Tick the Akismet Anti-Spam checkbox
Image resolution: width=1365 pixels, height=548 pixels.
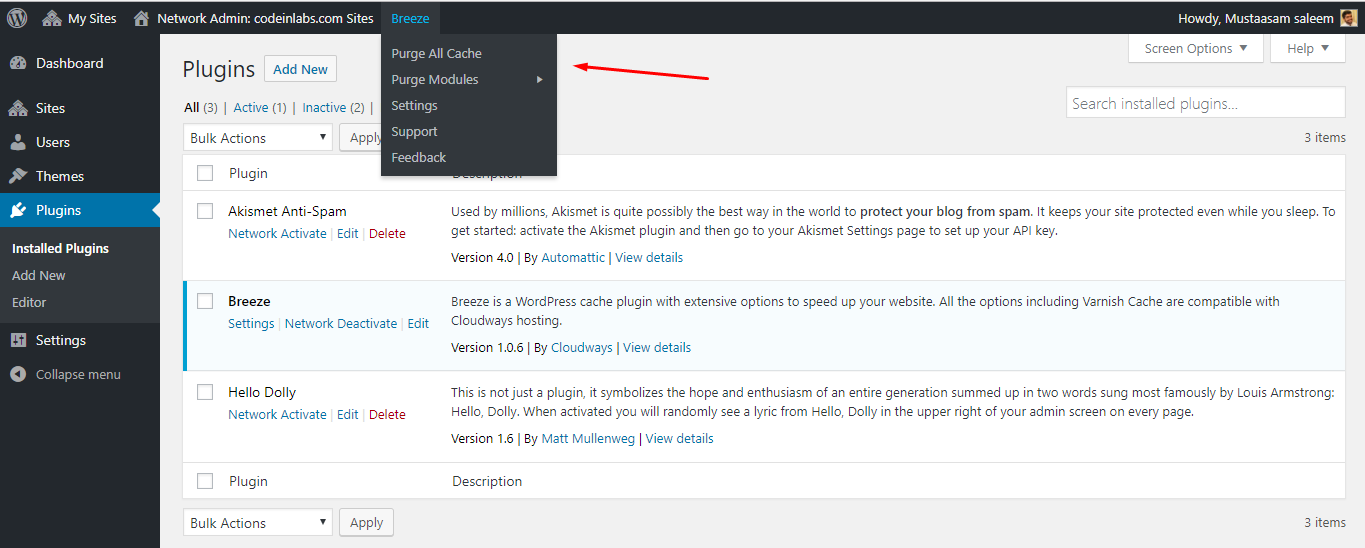(205, 211)
